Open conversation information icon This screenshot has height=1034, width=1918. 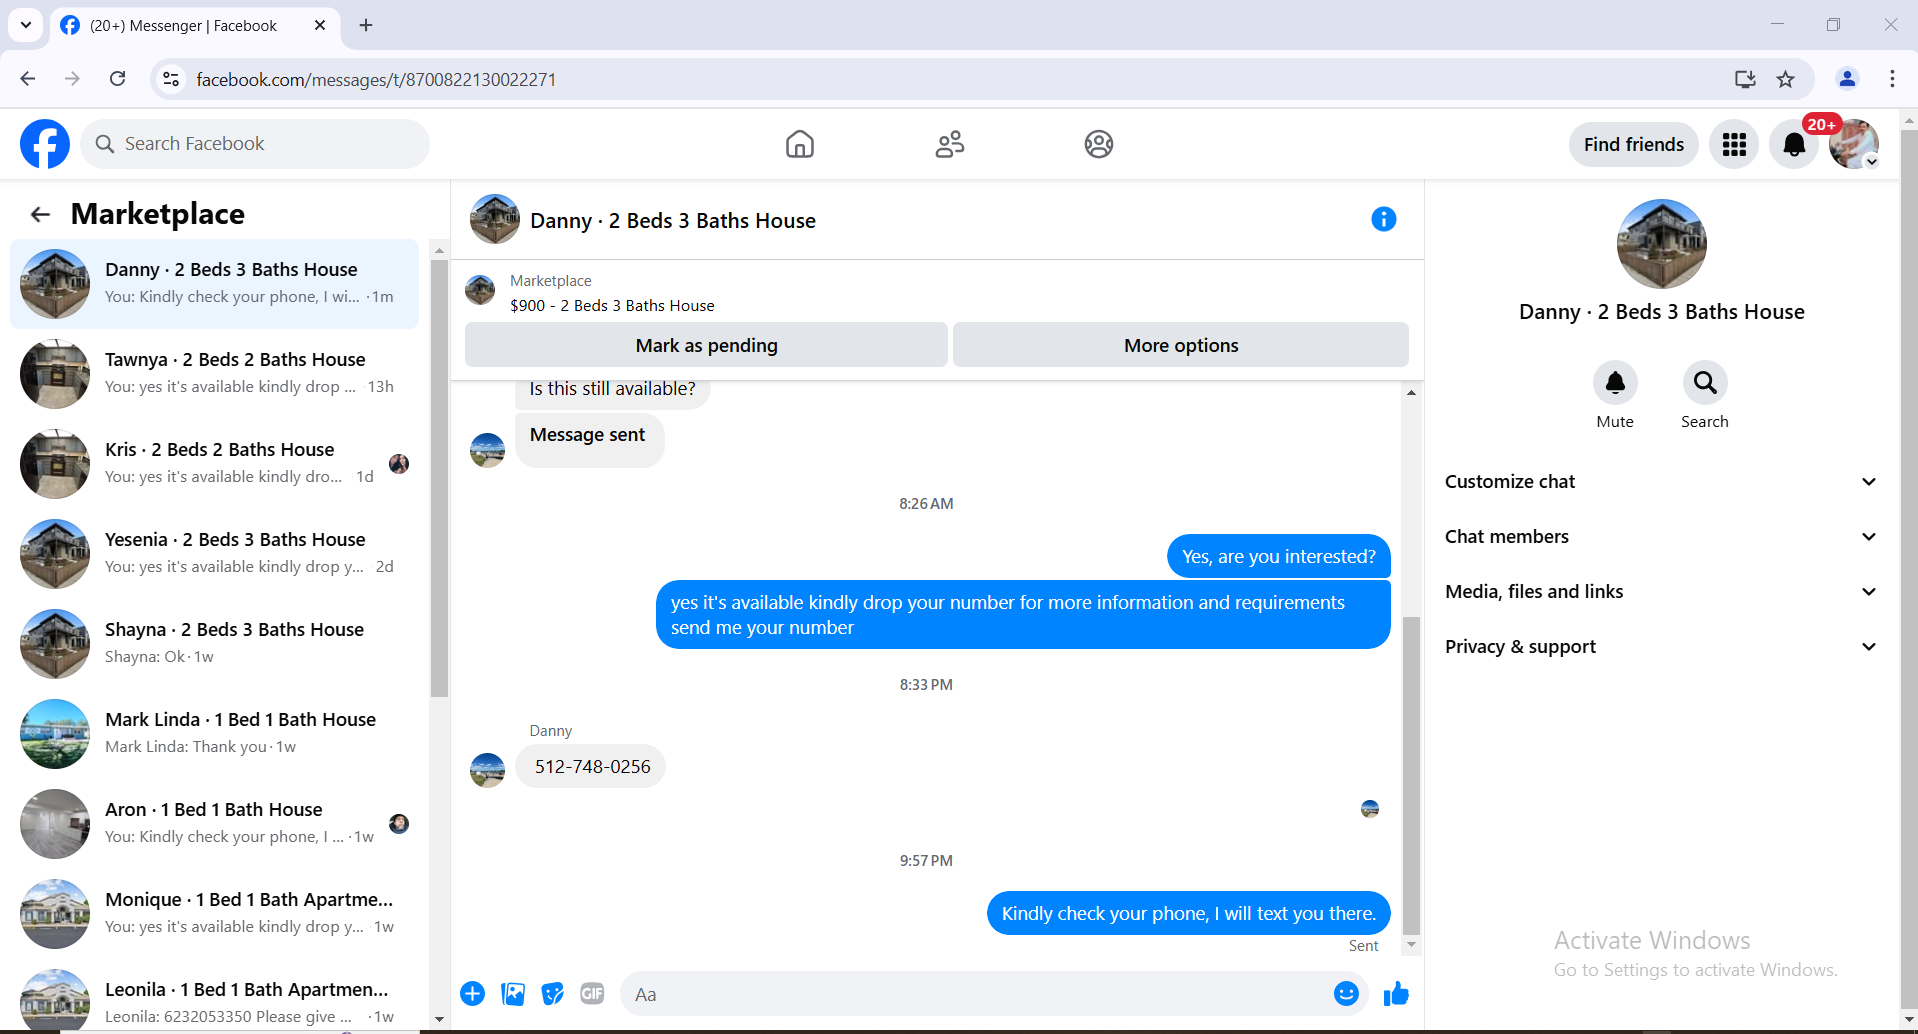pos(1384,219)
